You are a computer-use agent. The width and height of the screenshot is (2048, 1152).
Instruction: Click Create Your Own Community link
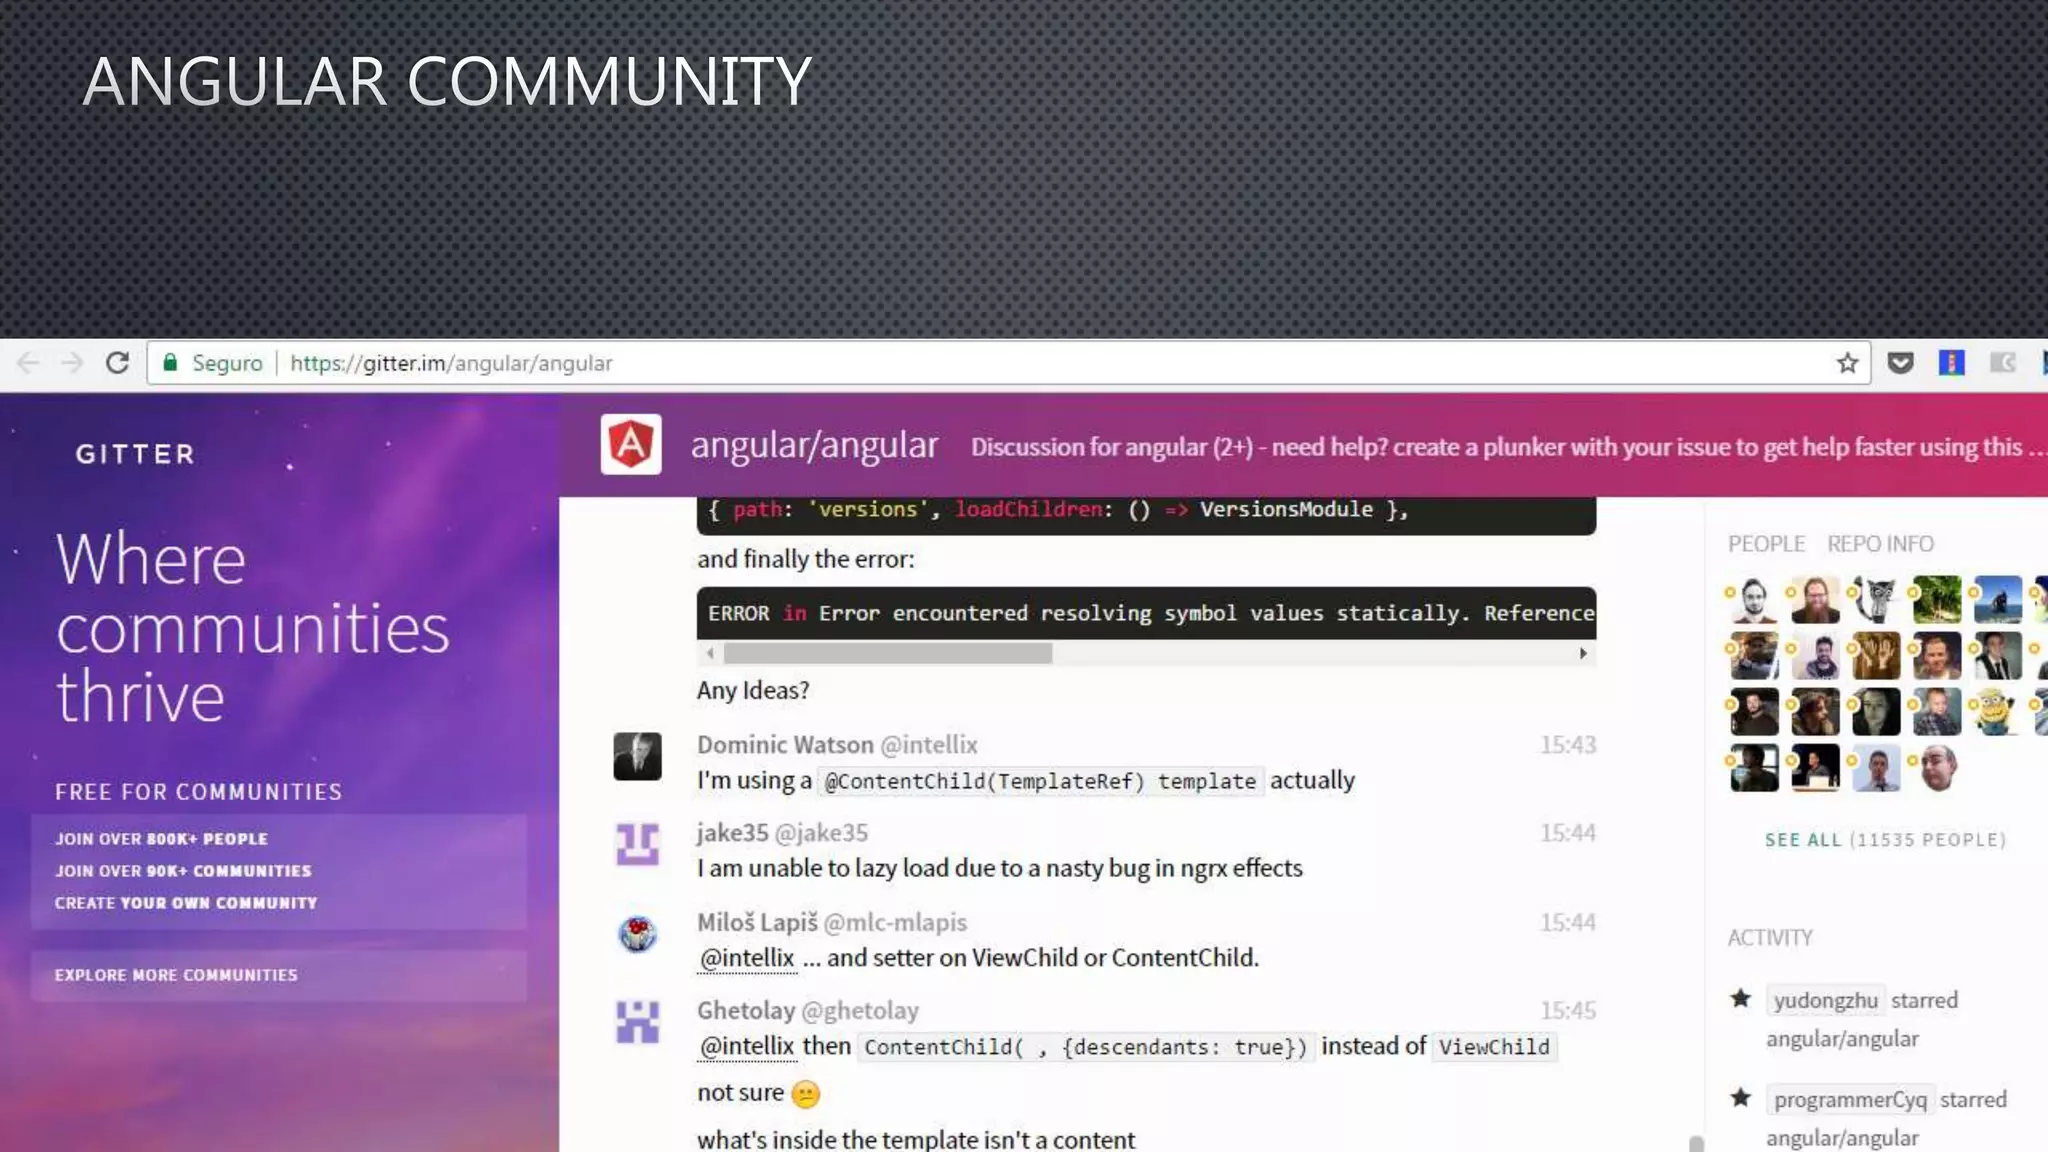[186, 903]
